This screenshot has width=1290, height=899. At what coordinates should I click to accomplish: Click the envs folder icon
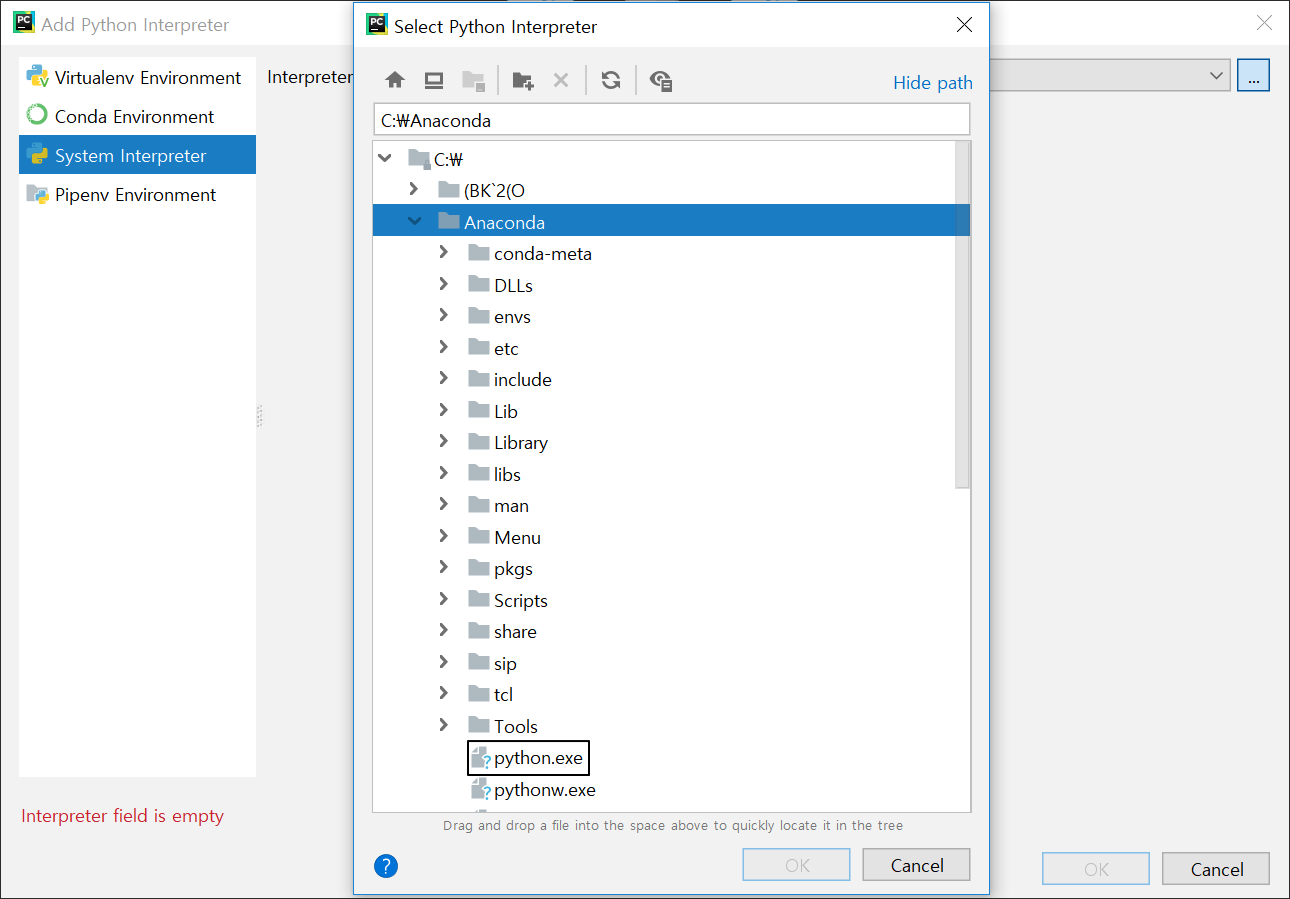478,316
